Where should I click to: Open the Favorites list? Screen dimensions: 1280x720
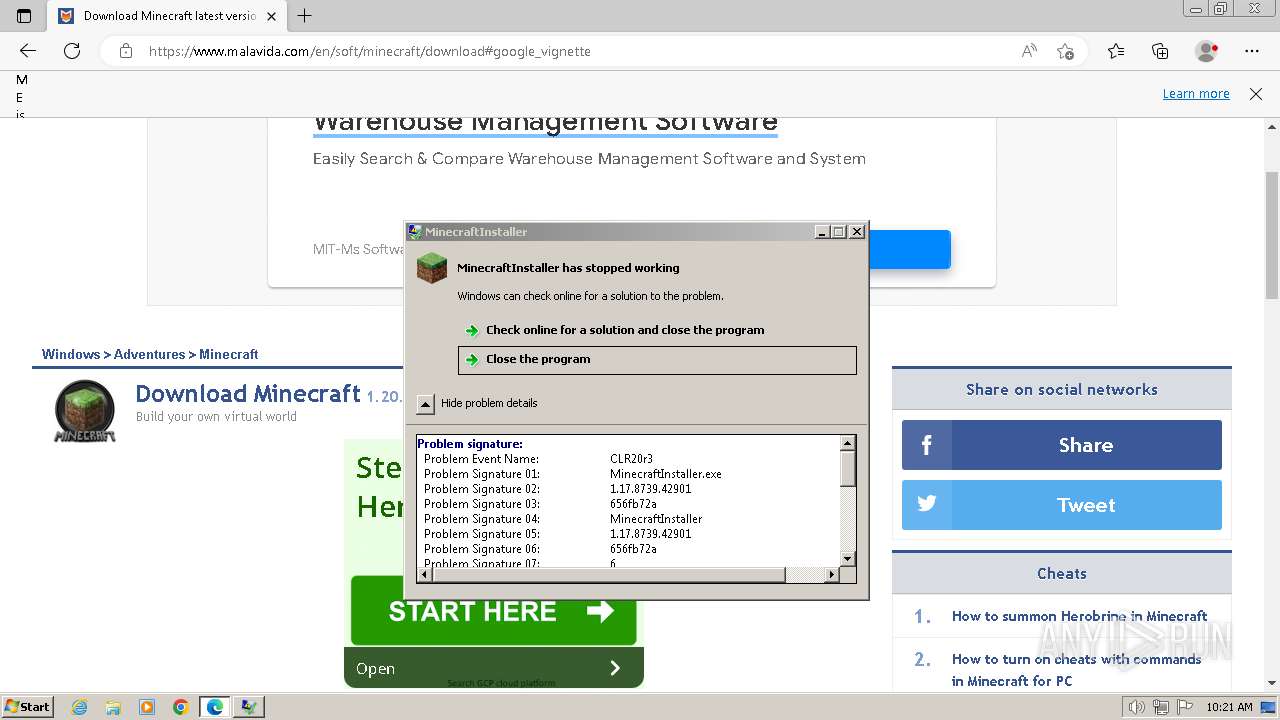click(x=1116, y=51)
